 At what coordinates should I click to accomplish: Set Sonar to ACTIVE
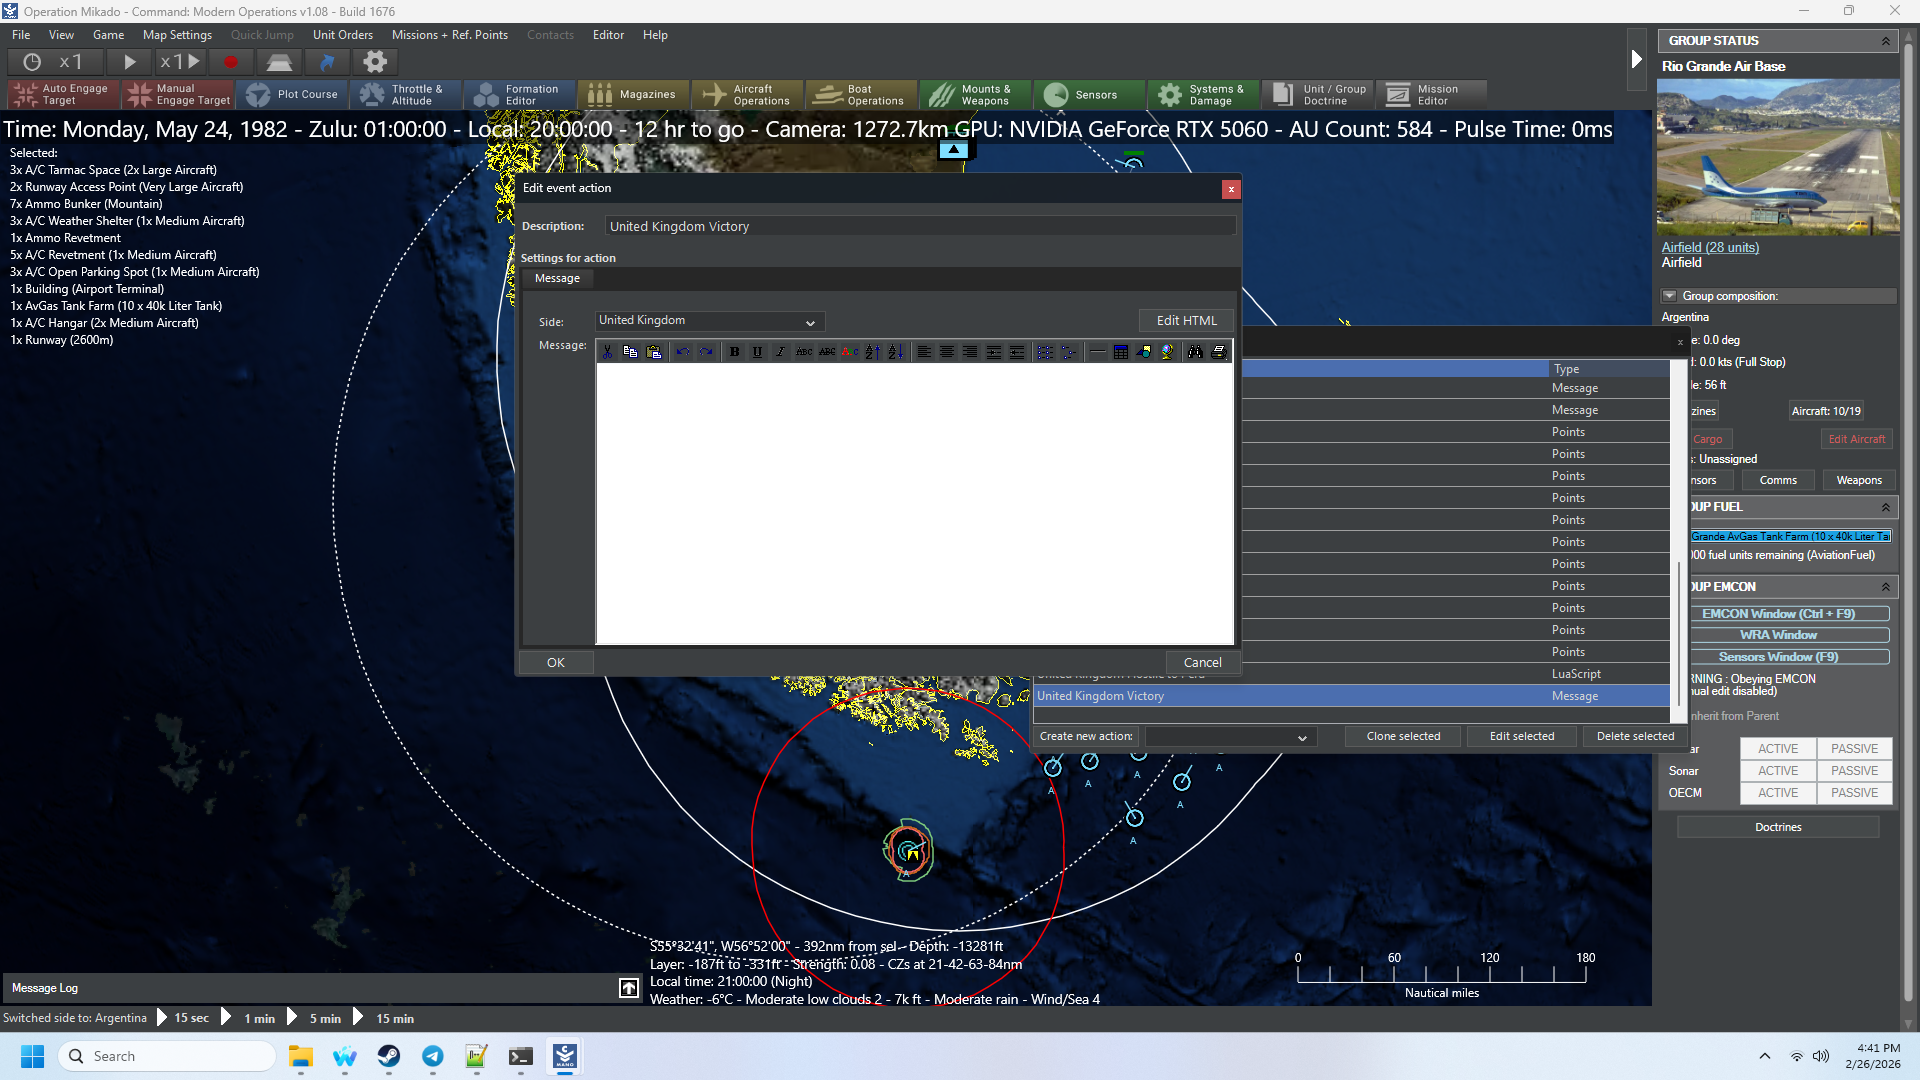pos(1777,771)
